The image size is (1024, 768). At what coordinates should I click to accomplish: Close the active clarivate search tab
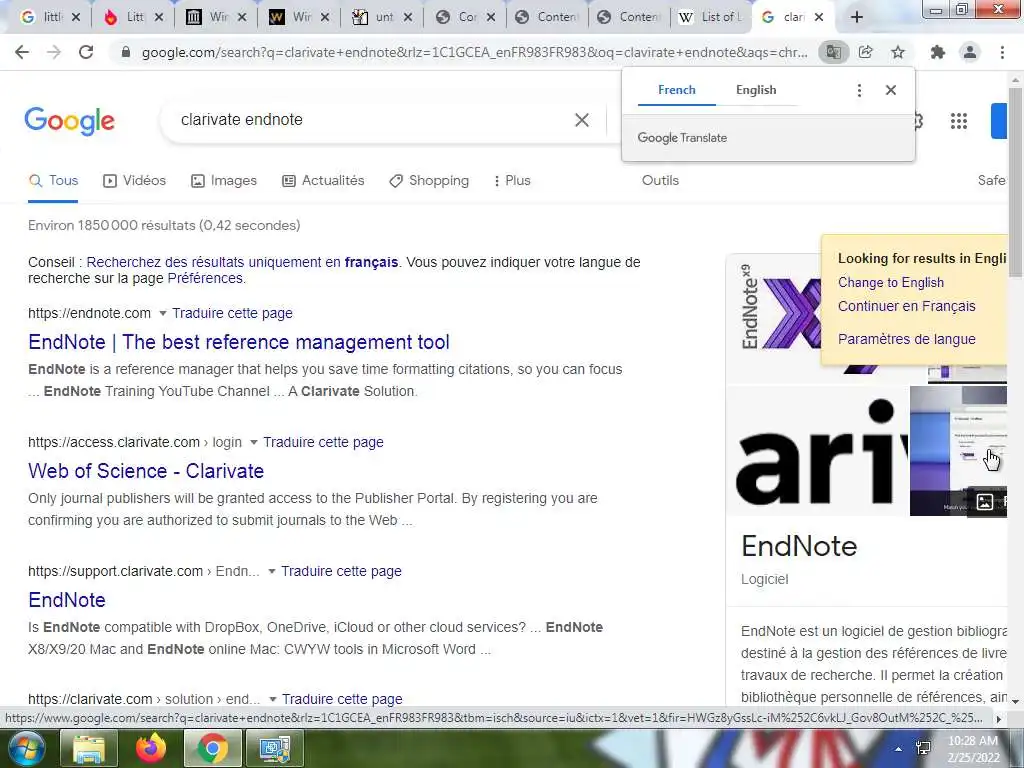coord(819,18)
